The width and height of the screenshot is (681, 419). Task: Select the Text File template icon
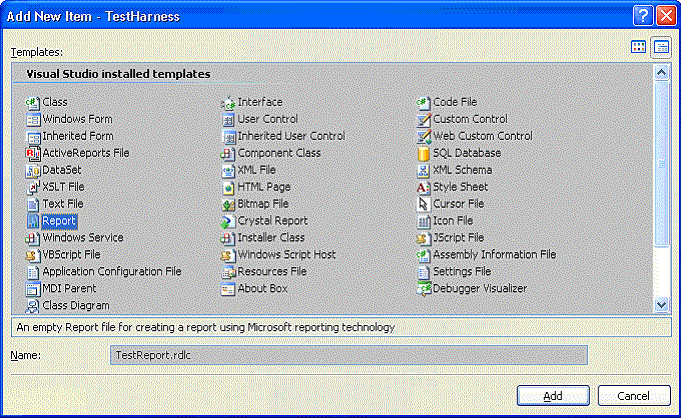[33, 204]
